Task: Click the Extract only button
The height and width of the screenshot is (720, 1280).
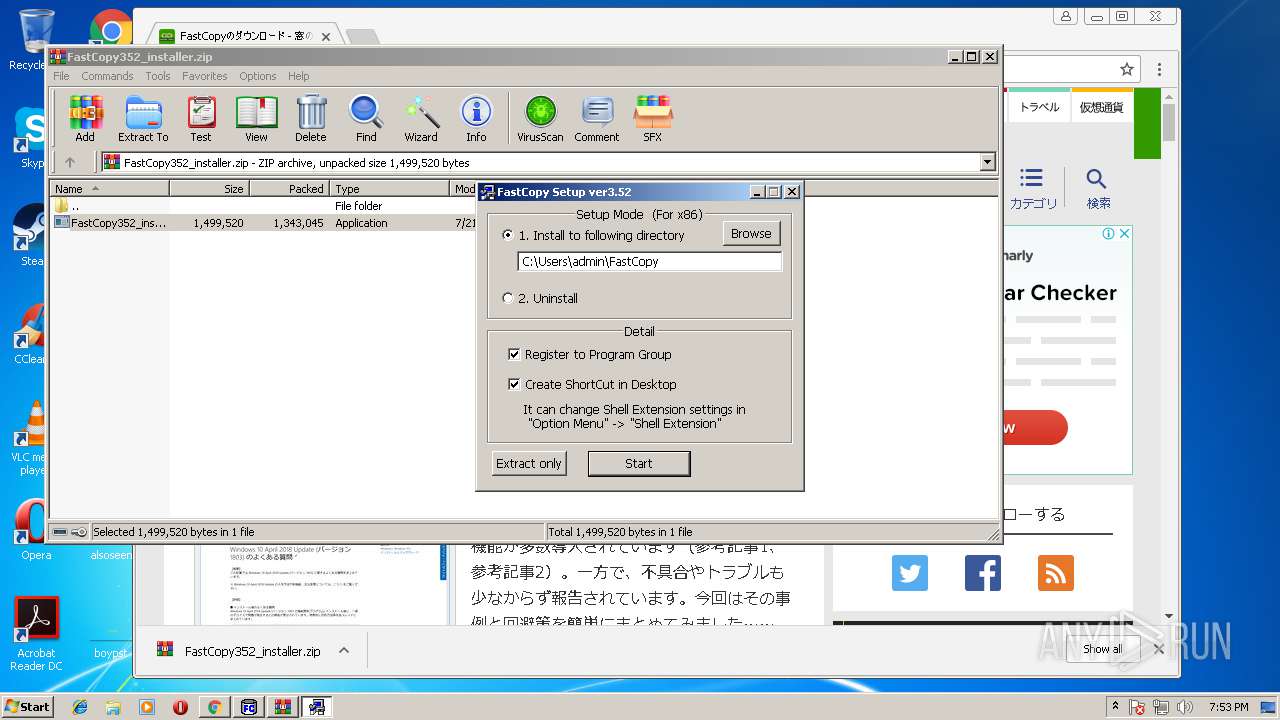Action: (529, 463)
